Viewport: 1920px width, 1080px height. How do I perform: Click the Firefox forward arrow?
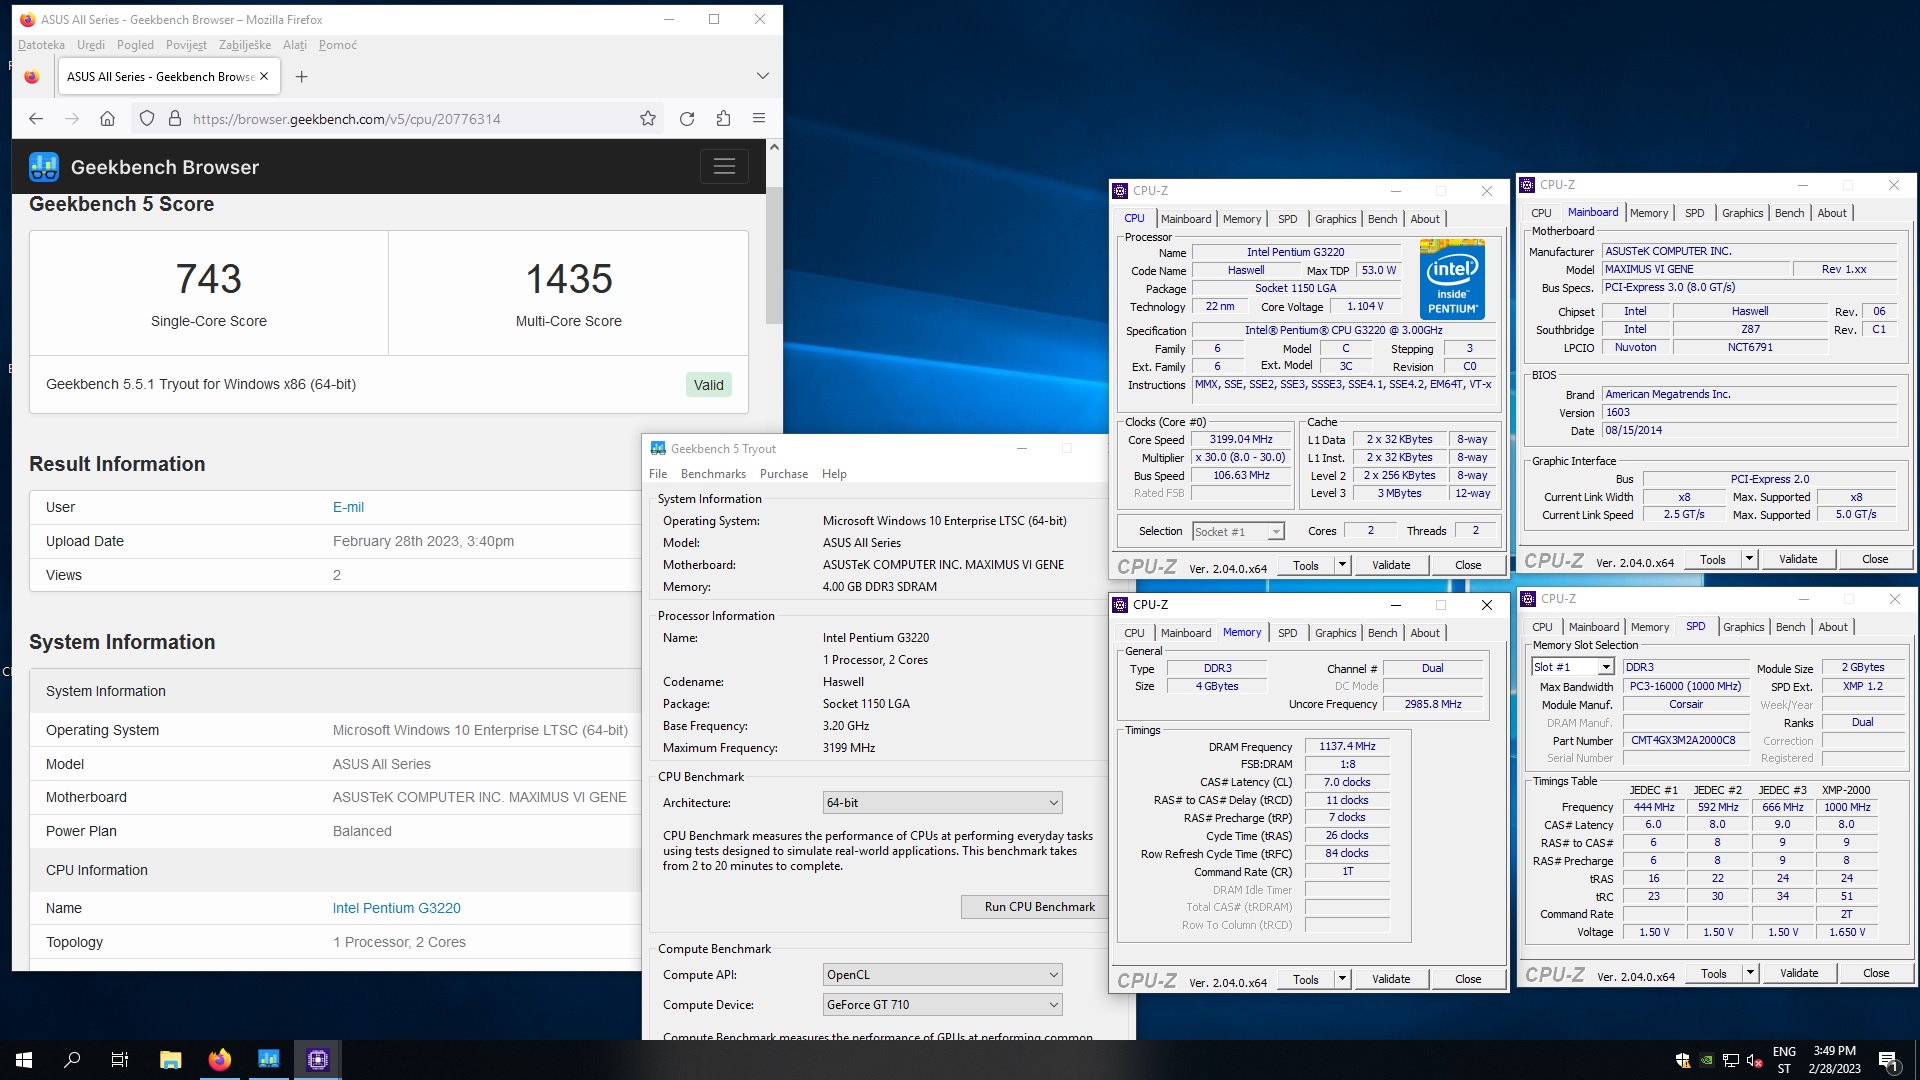click(x=71, y=118)
